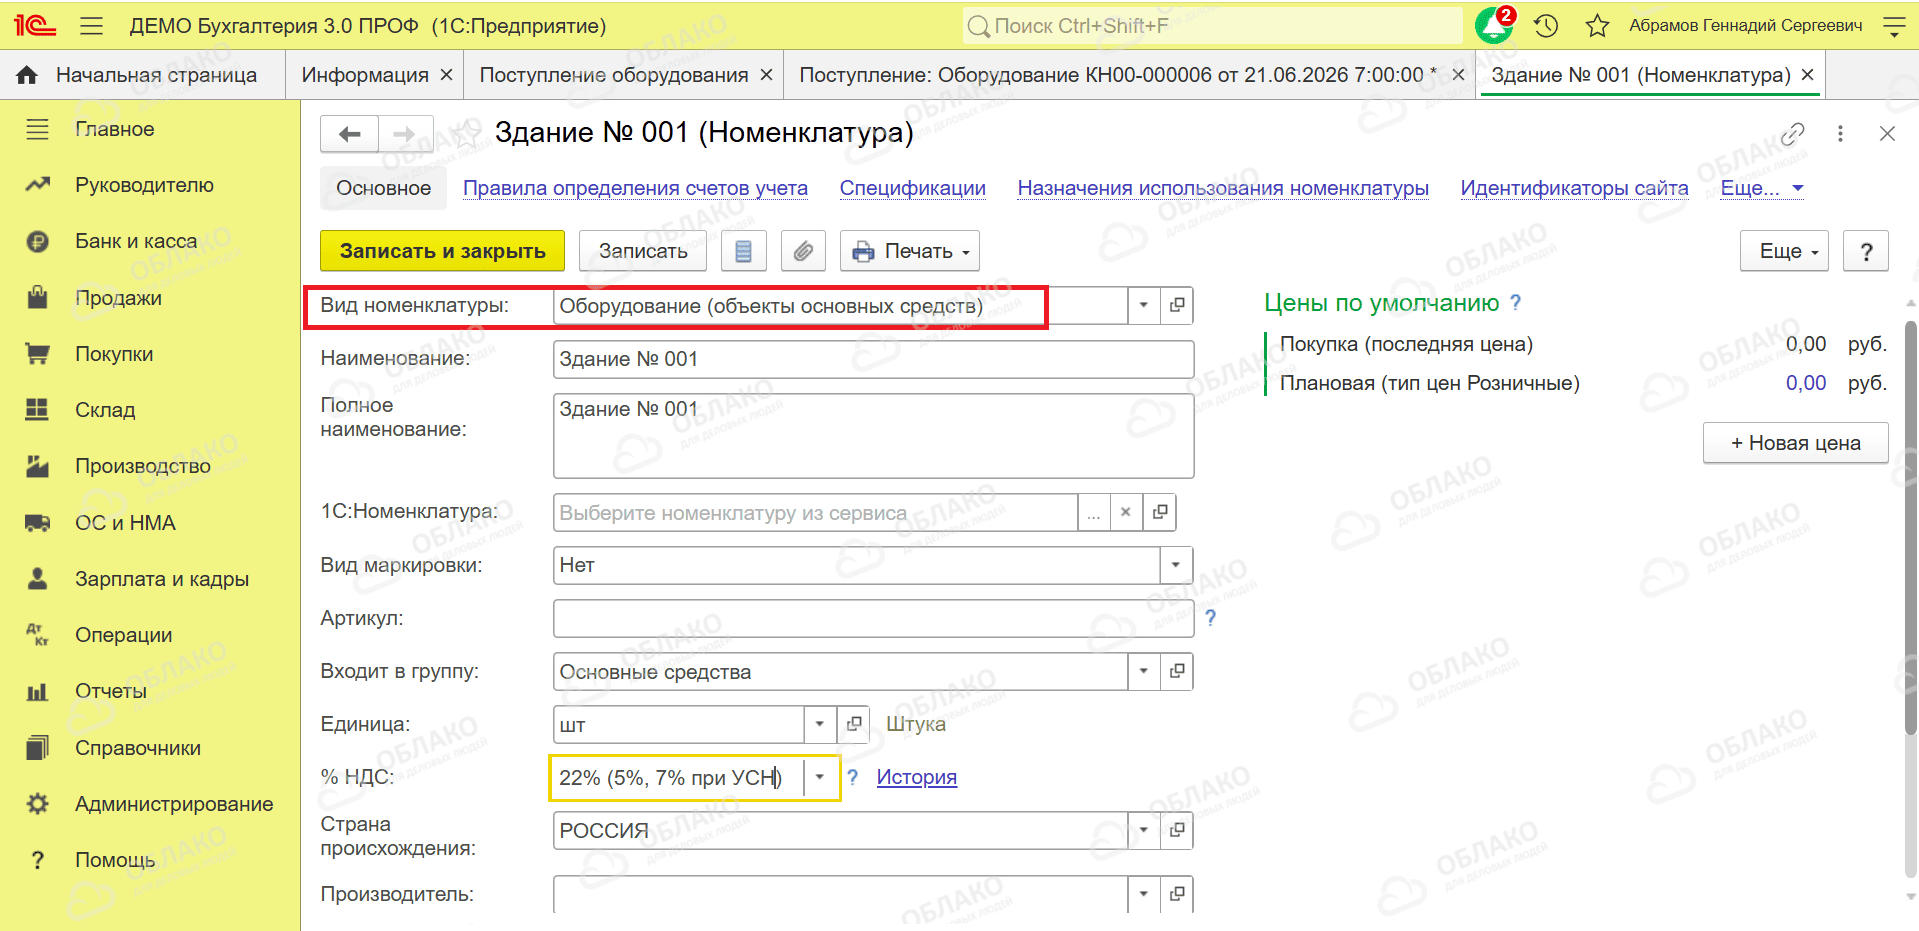Open the service settings menu icon at top right
Viewport: 1919px width, 931px height.
[x=1894, y=26]
